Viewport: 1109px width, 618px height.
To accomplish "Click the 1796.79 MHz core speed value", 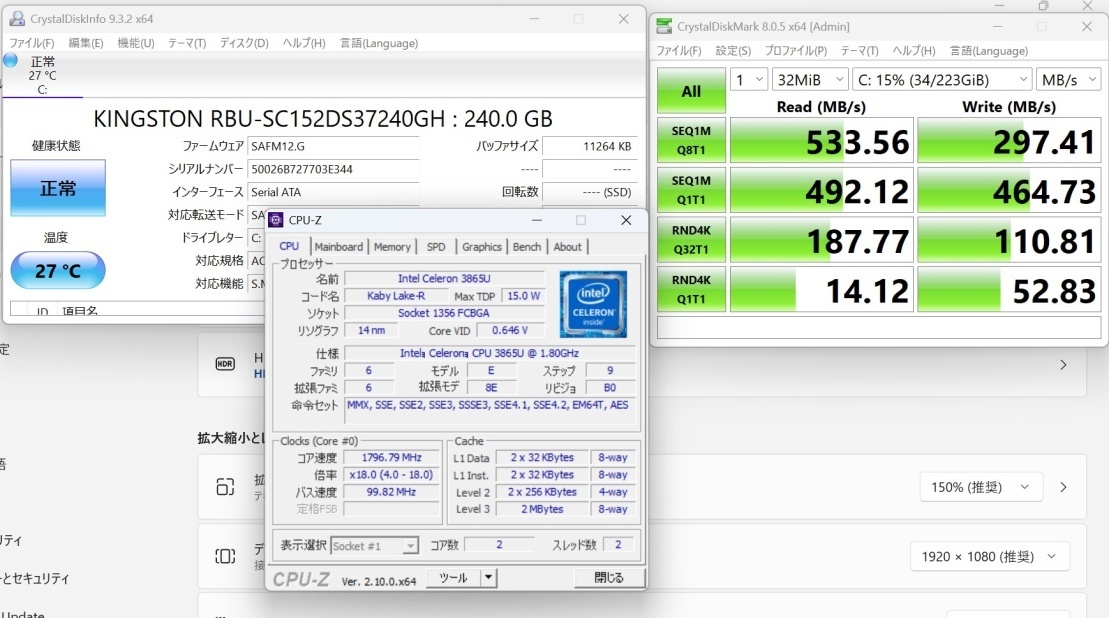I will (391, 457).
